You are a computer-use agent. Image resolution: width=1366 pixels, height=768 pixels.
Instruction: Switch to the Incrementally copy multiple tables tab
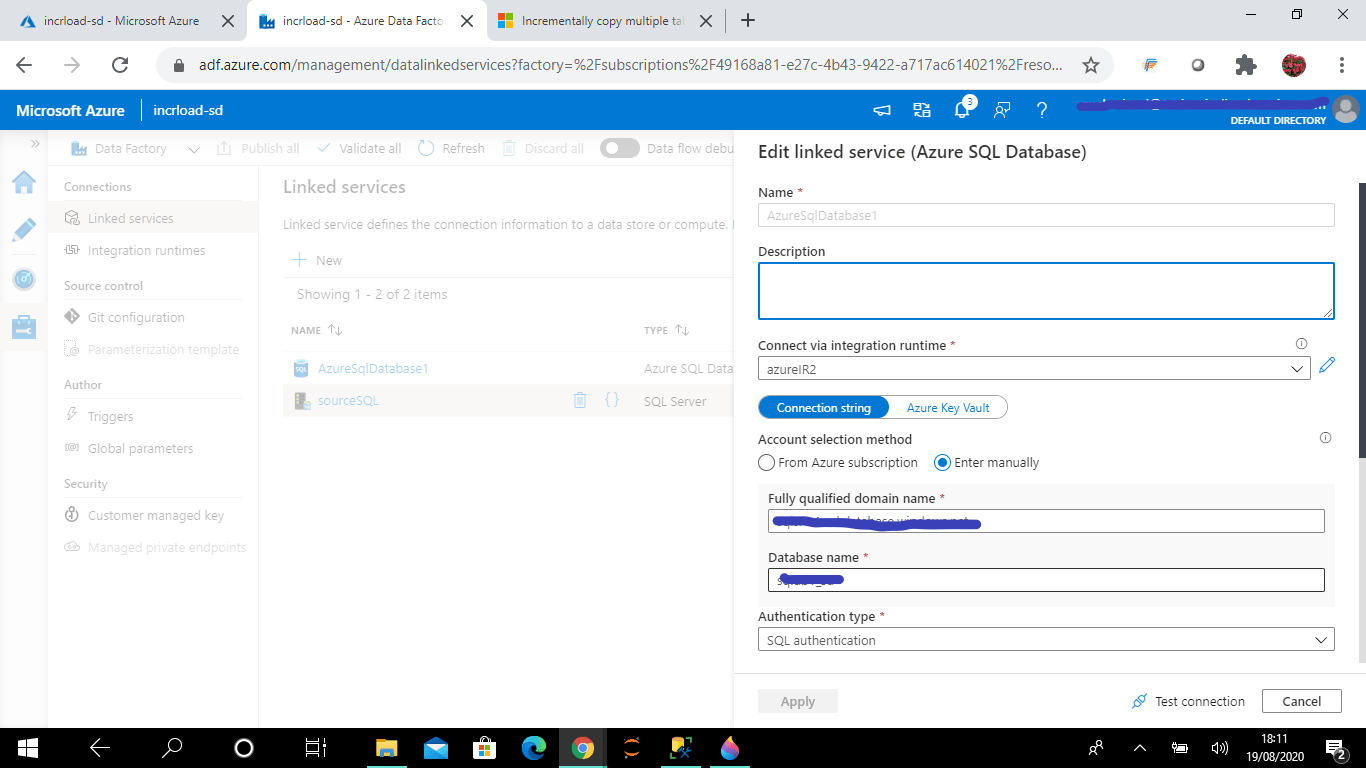(x=602, y=20)
